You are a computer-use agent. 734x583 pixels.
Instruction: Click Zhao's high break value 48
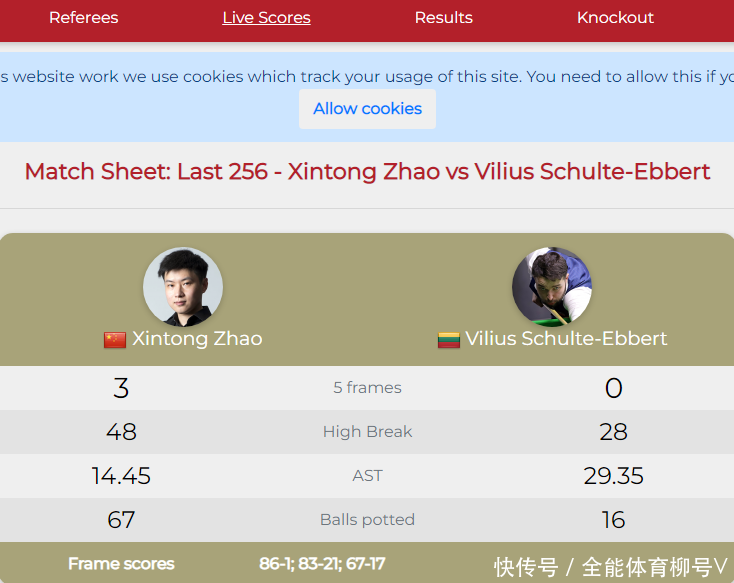pyautogui.click(x=121, y=432)
